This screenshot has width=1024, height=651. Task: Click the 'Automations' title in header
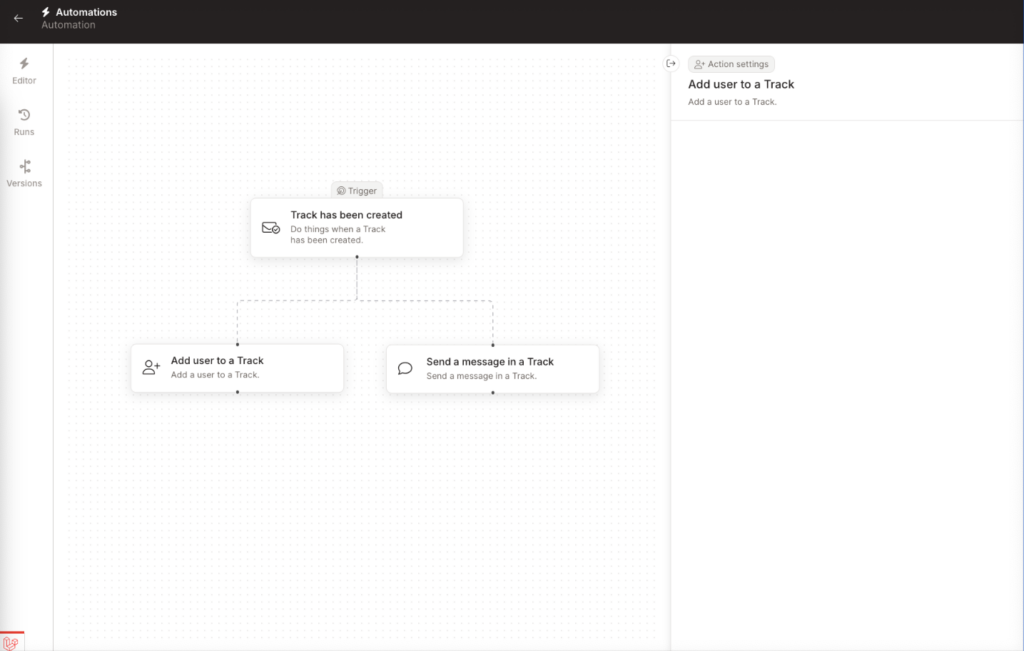[x=86, y=12]
